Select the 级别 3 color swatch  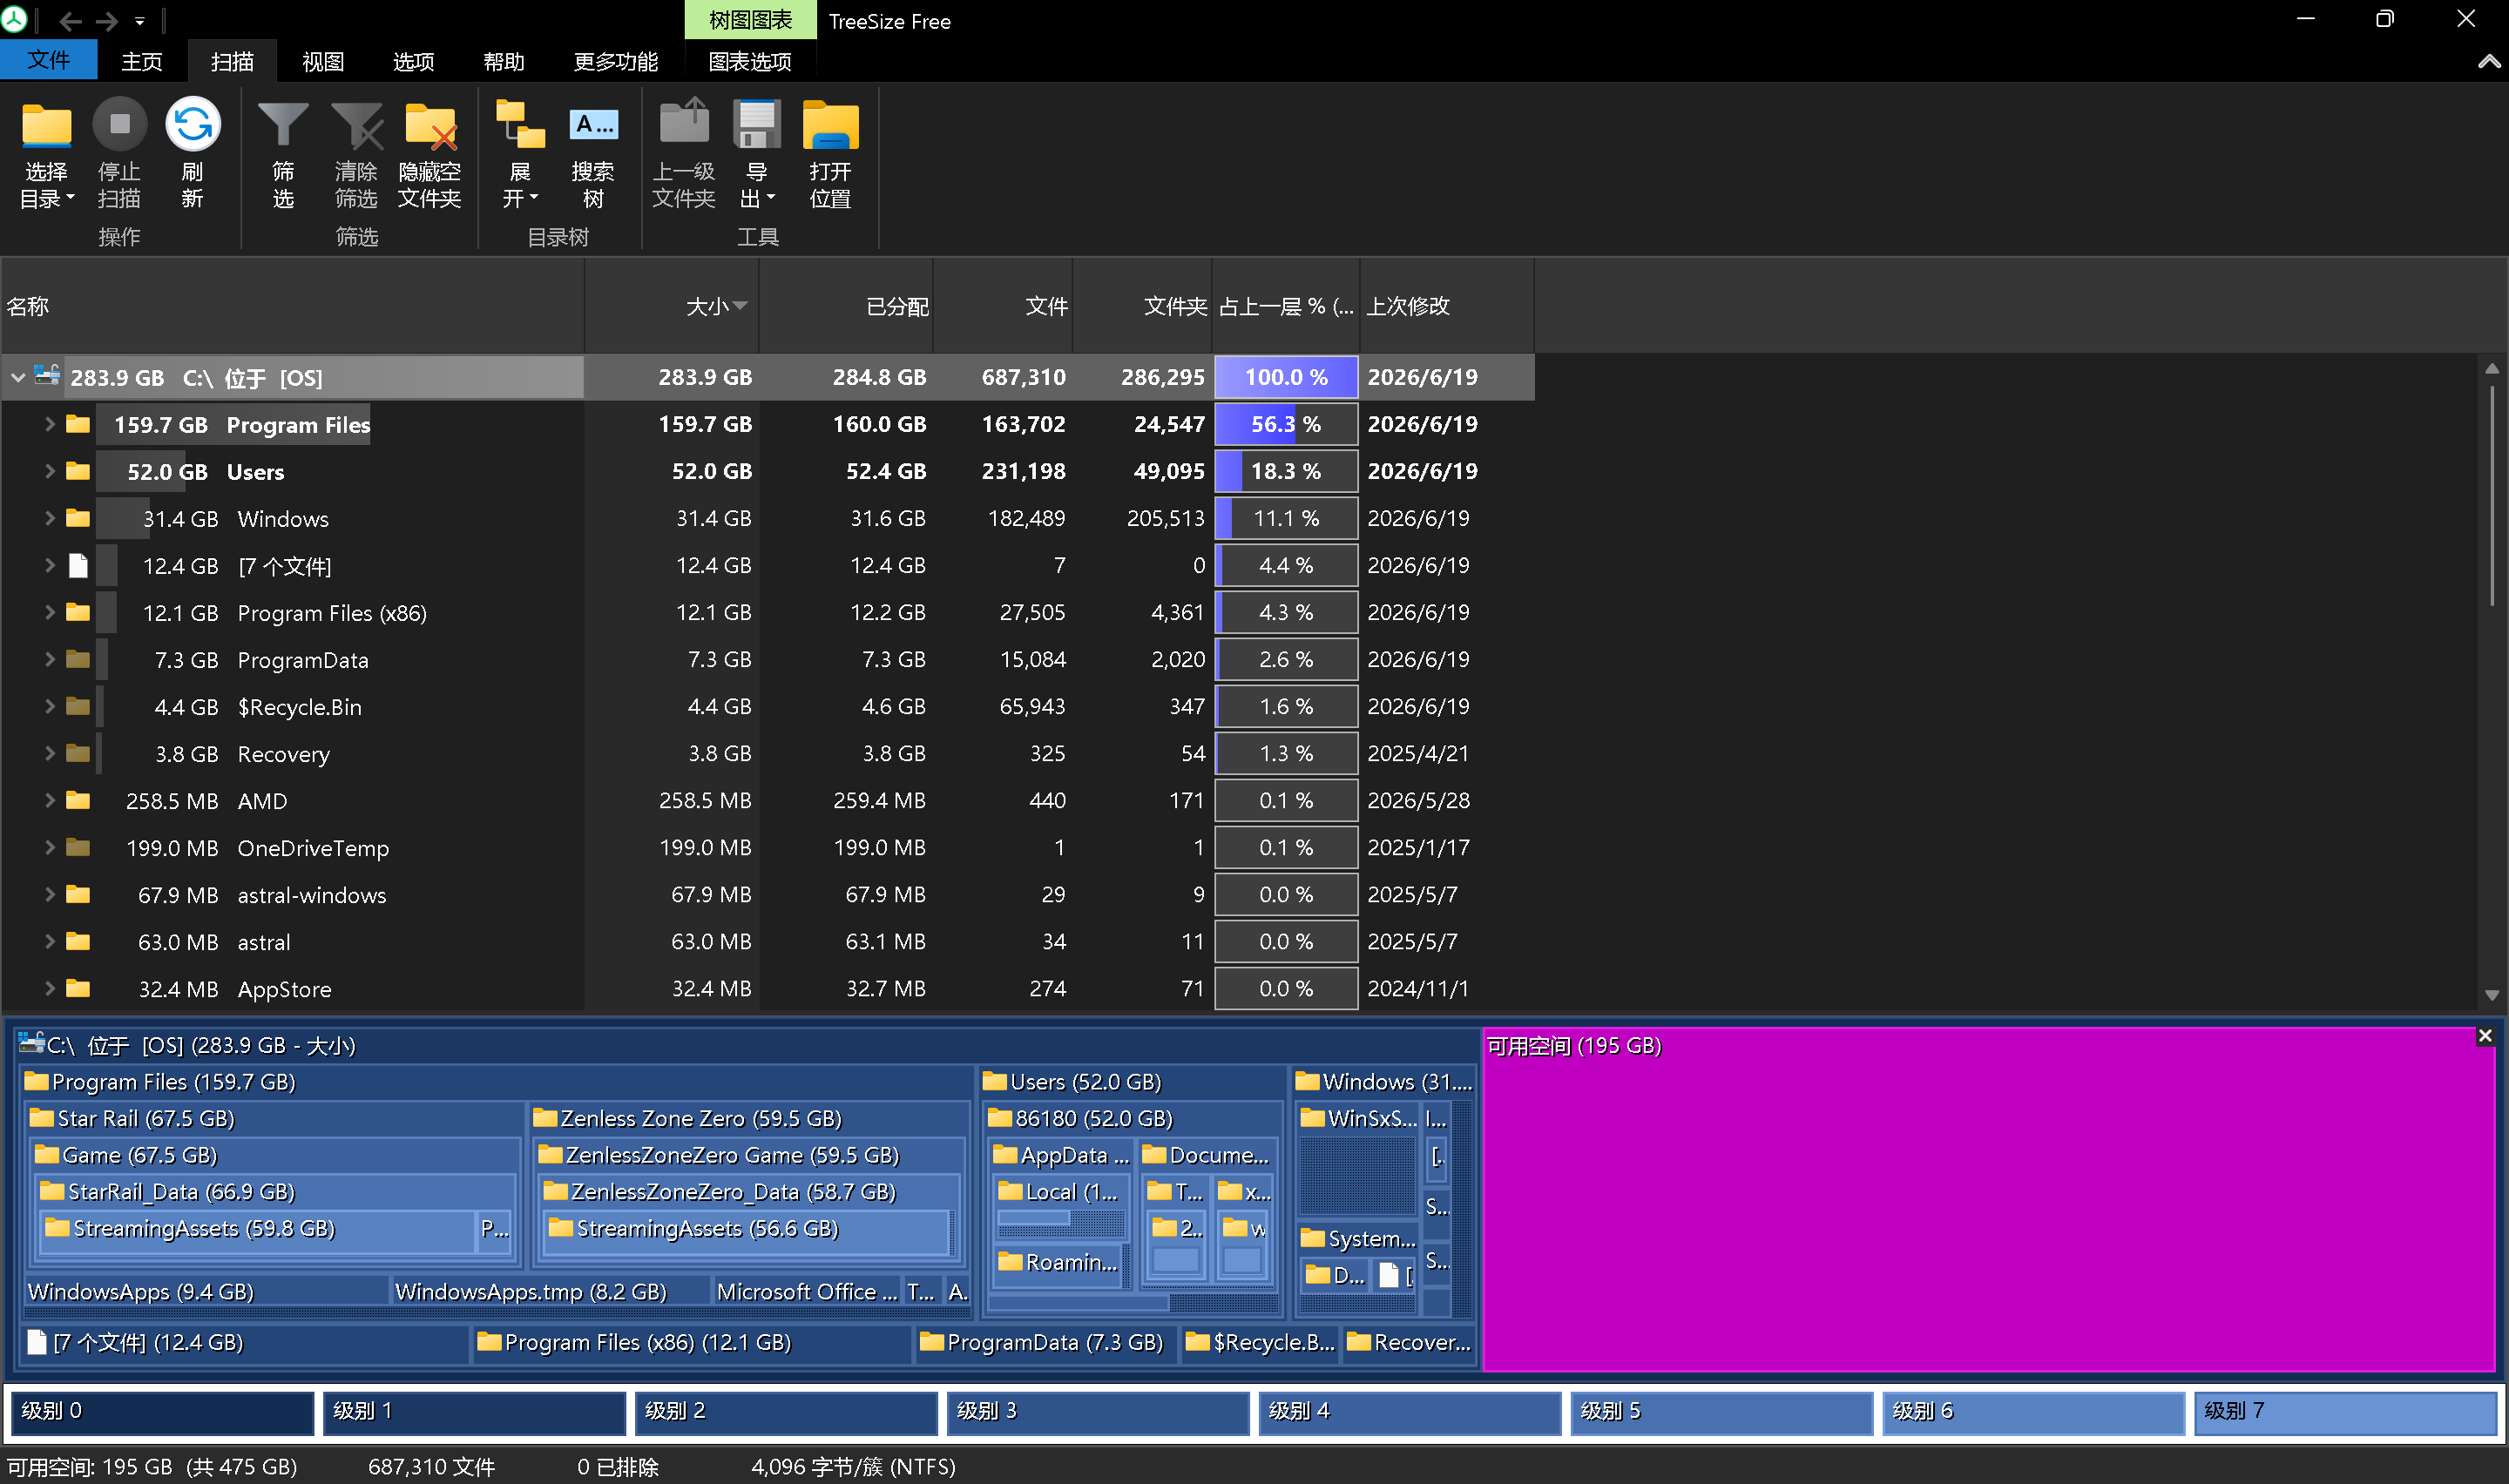point(1098,1411)
